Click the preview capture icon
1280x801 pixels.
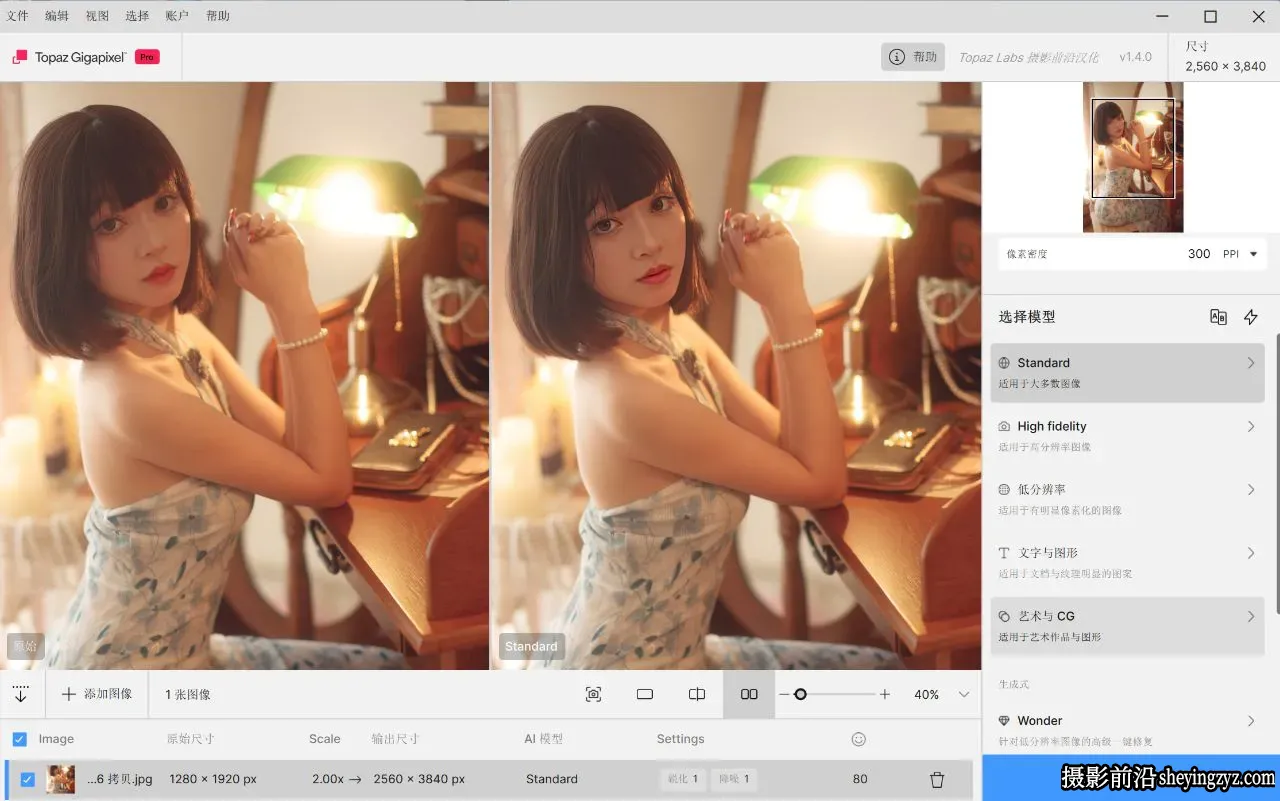click(593, 694)
